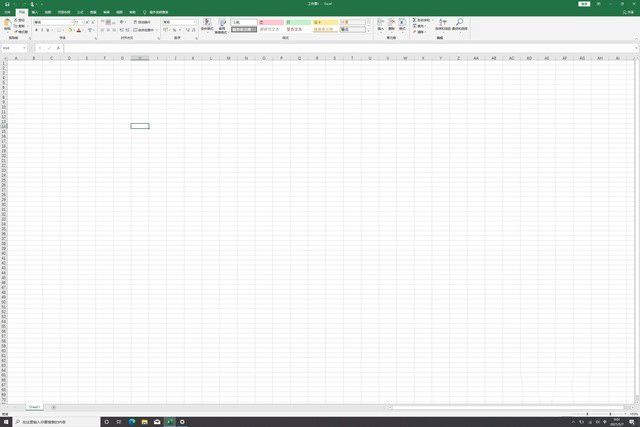The height and width of the screenshot is (427, 640).
Task: Click the Insert Function fx icon
Action: [x=58, y=48]
